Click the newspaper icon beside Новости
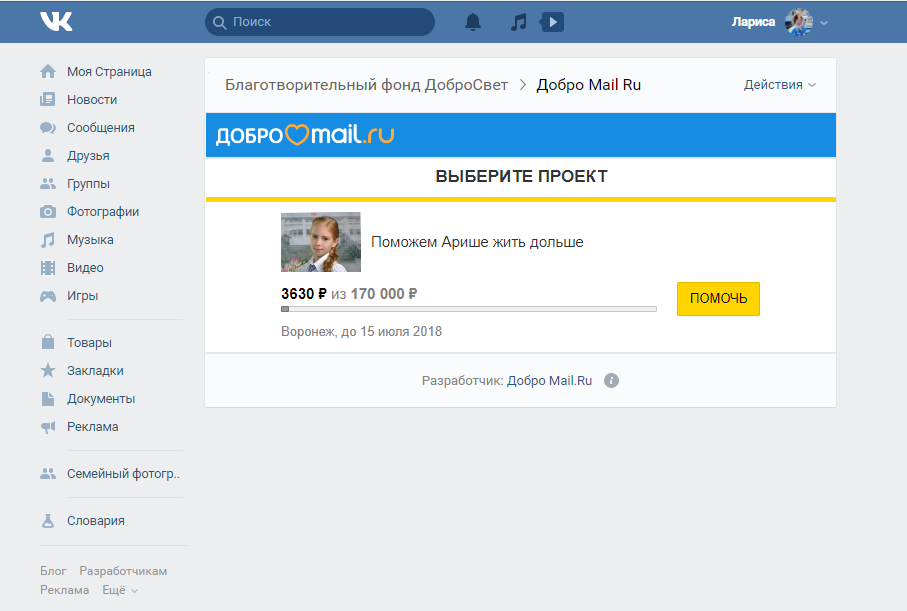Image resolution: width=907 pixels, height=611 pixels. [x=48, y=100]
